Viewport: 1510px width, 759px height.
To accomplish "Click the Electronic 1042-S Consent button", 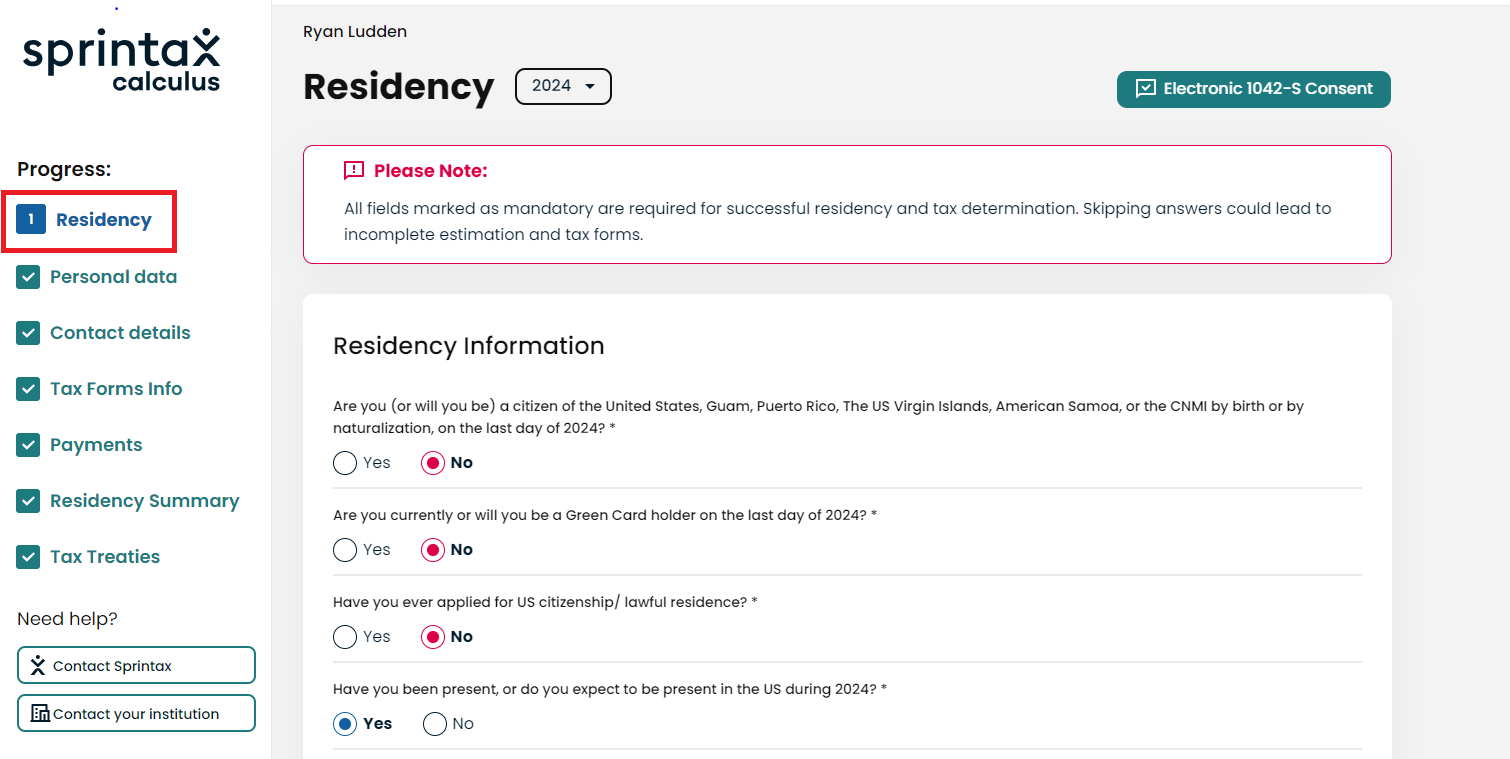I will coord(1253,89).
